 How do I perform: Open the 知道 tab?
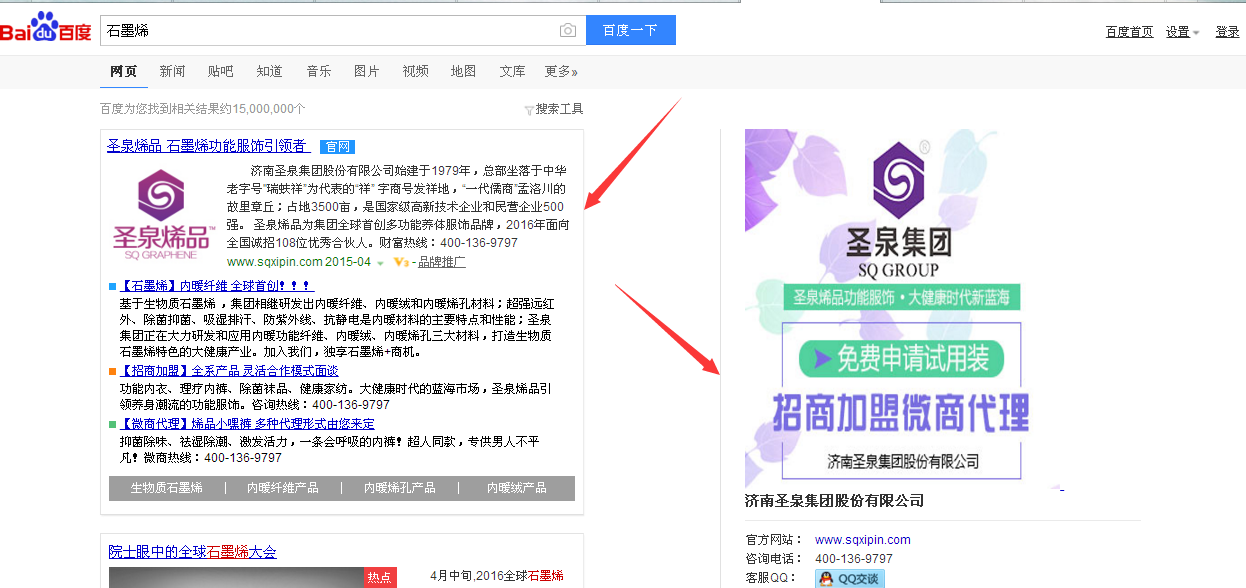click(270, 71)
